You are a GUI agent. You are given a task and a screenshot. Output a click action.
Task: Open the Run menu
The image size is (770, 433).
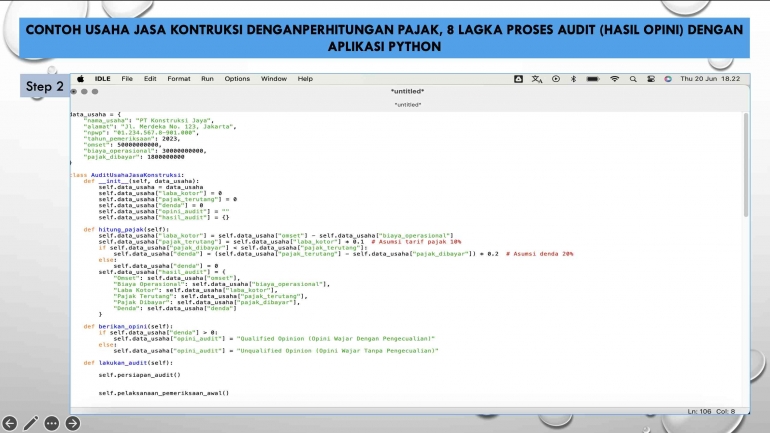pyautogui.click(x=207, y=79)
